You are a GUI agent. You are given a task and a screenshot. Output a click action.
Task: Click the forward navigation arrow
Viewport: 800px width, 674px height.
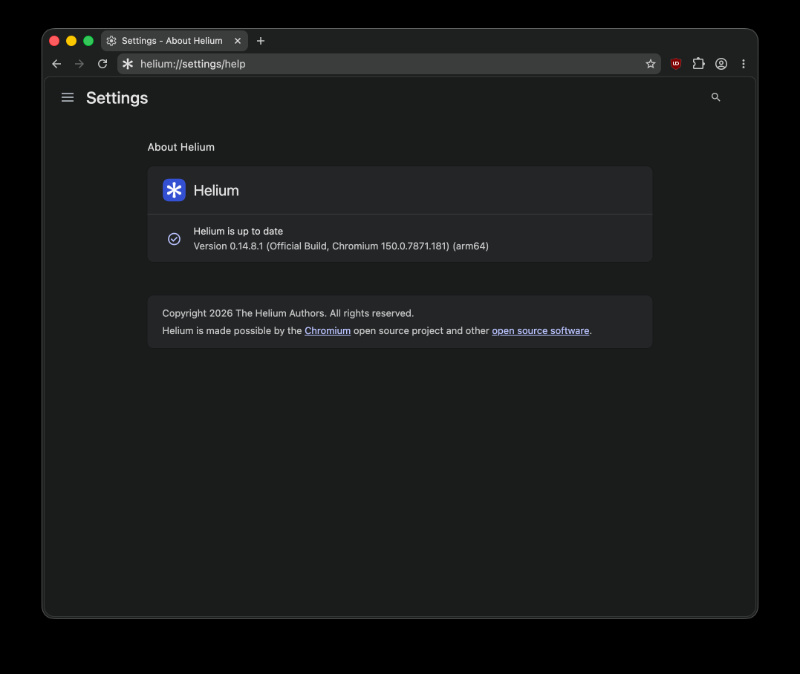[79, 64]
